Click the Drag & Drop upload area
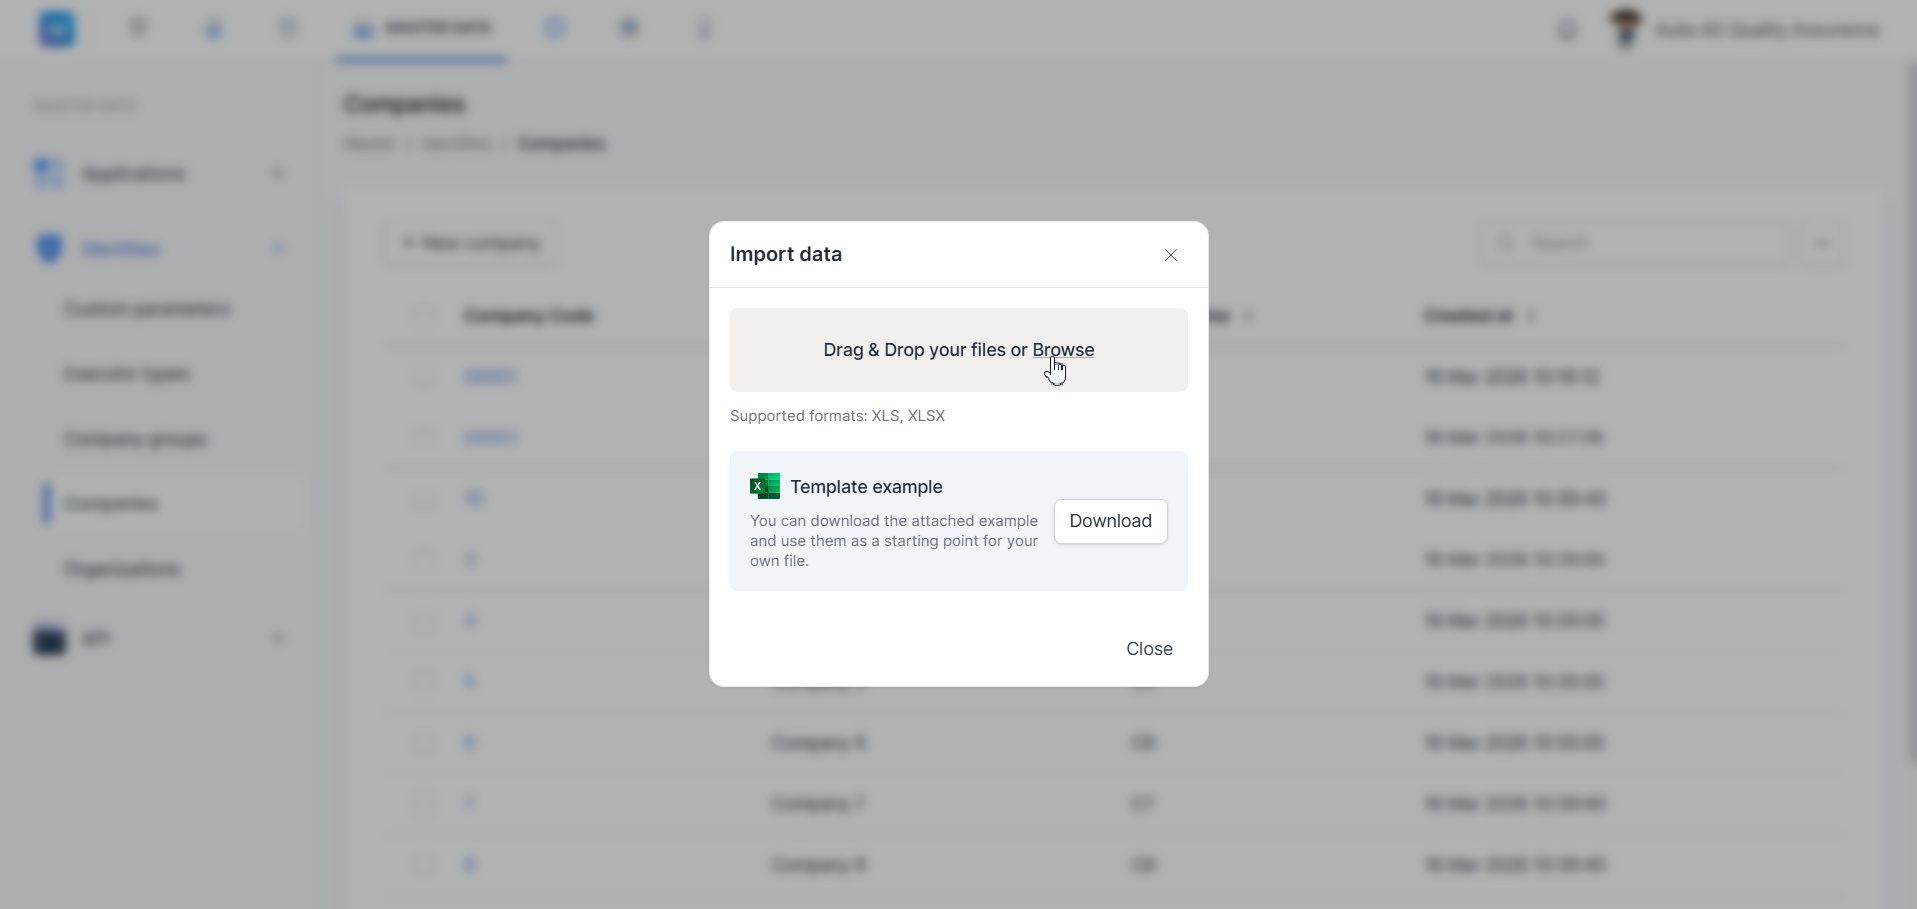 (x=958, y=350)
